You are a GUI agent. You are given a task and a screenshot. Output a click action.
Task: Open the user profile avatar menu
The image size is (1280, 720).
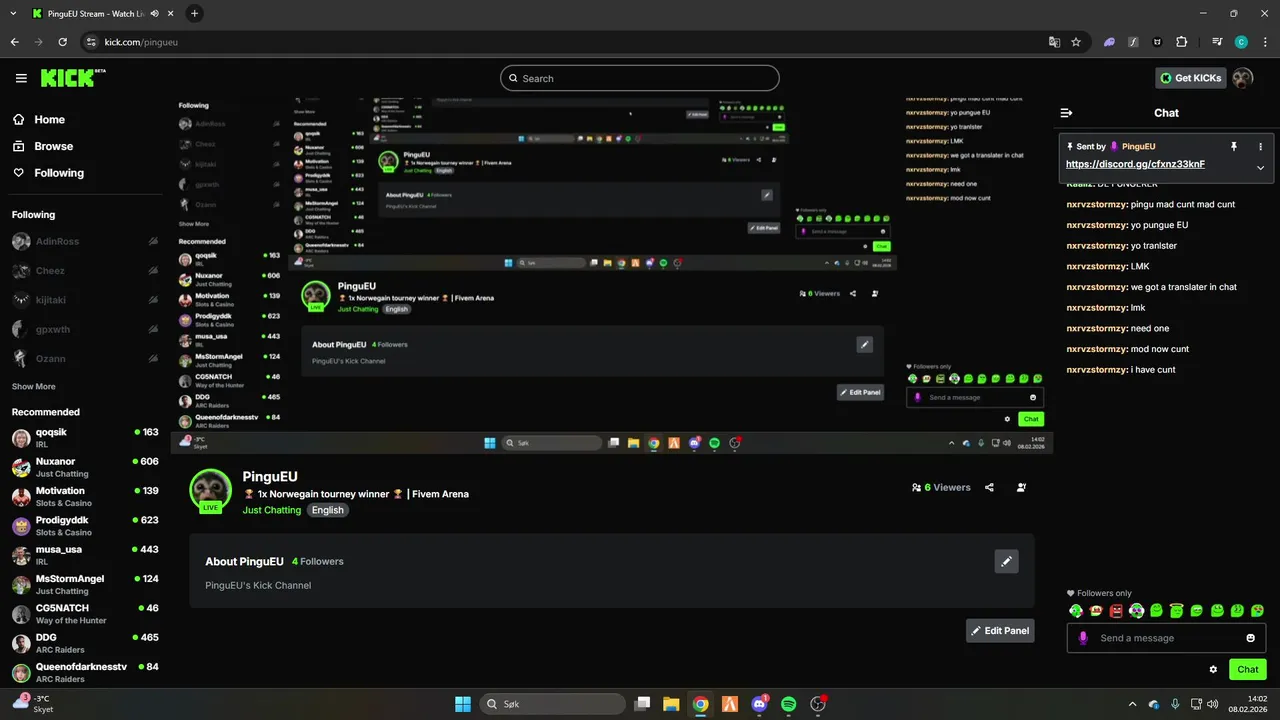pos(1242,78)
